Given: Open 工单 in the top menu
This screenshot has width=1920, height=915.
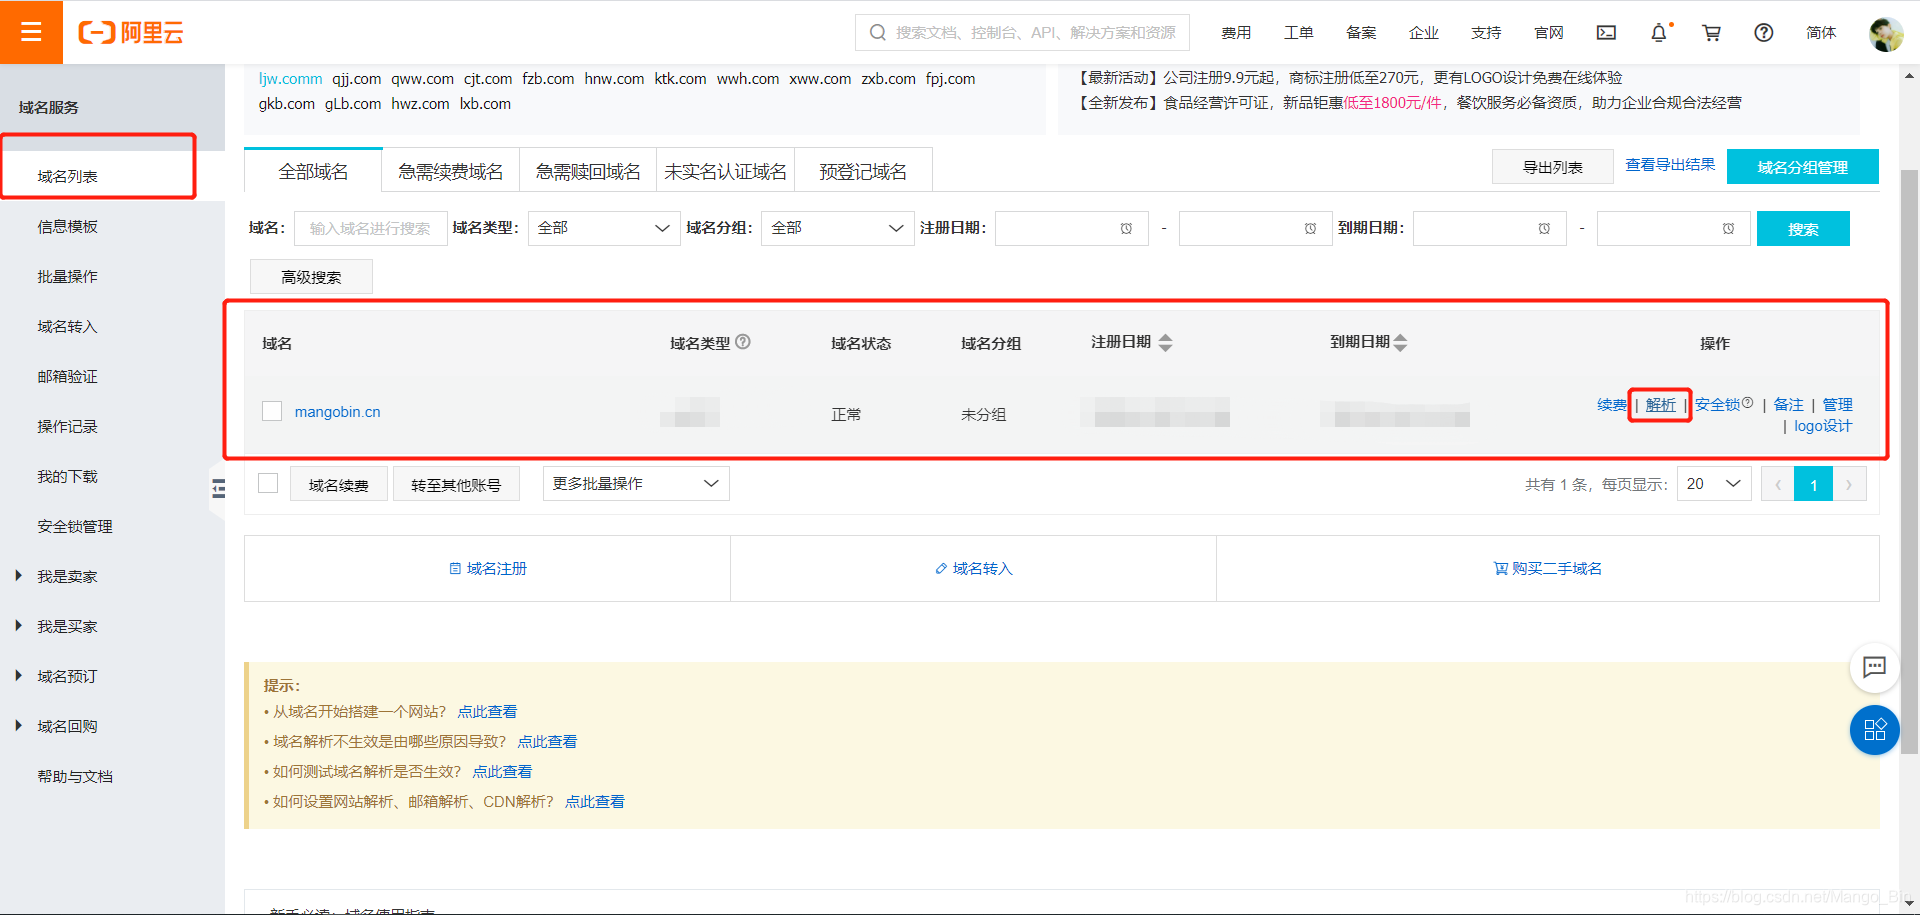Looking at the screenshot, I should pyautogui.click(x=1298, y=33).
